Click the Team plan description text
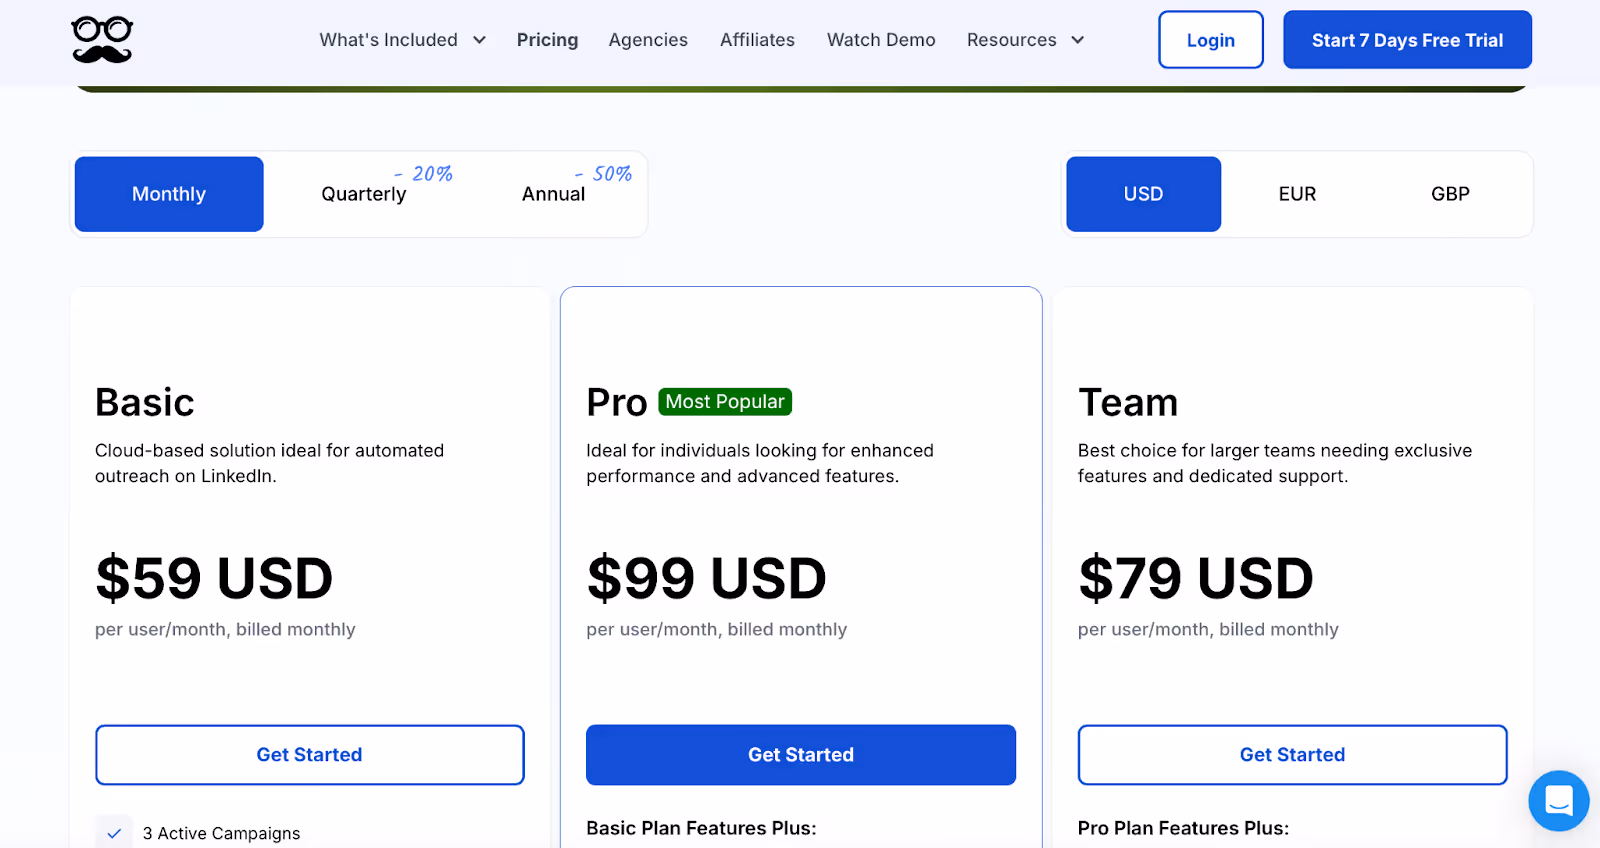 tap(1275, 463)
